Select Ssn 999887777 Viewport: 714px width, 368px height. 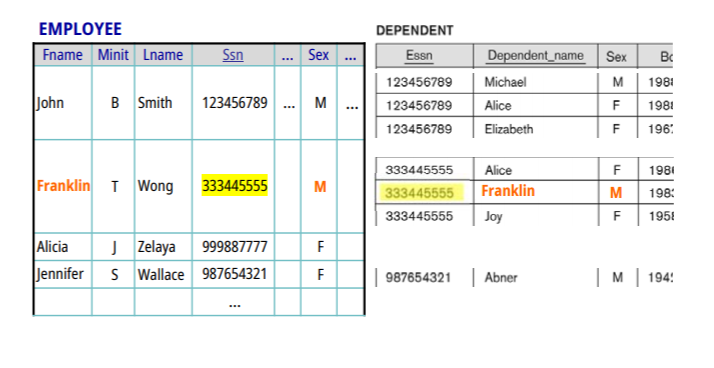click(235, 247)
